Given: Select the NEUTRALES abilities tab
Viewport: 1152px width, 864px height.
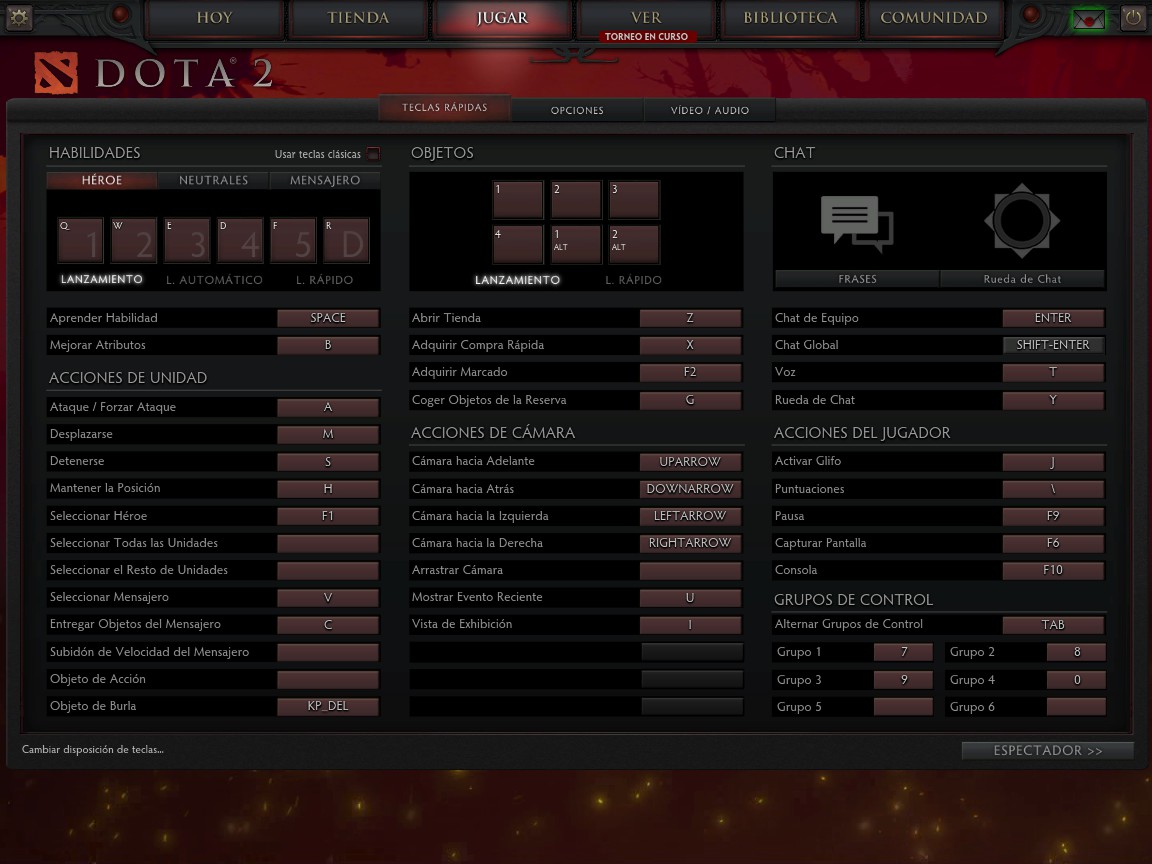Looking at the screenshot, I should coord(213,180).
